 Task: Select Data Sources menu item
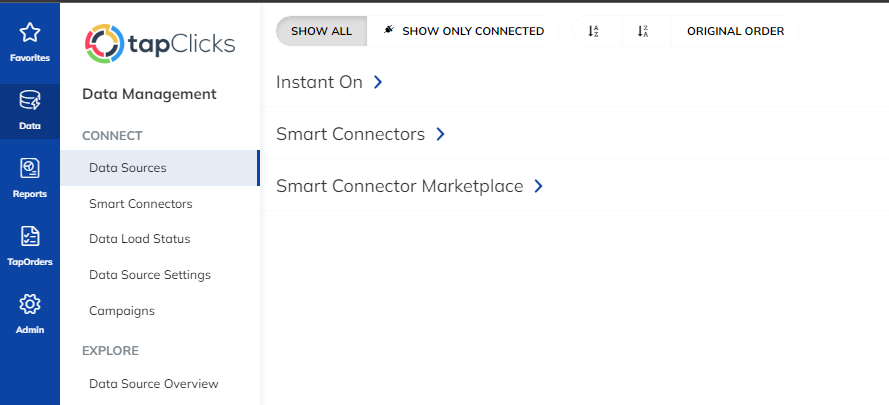pyautogui.click(x=159, y=168)
